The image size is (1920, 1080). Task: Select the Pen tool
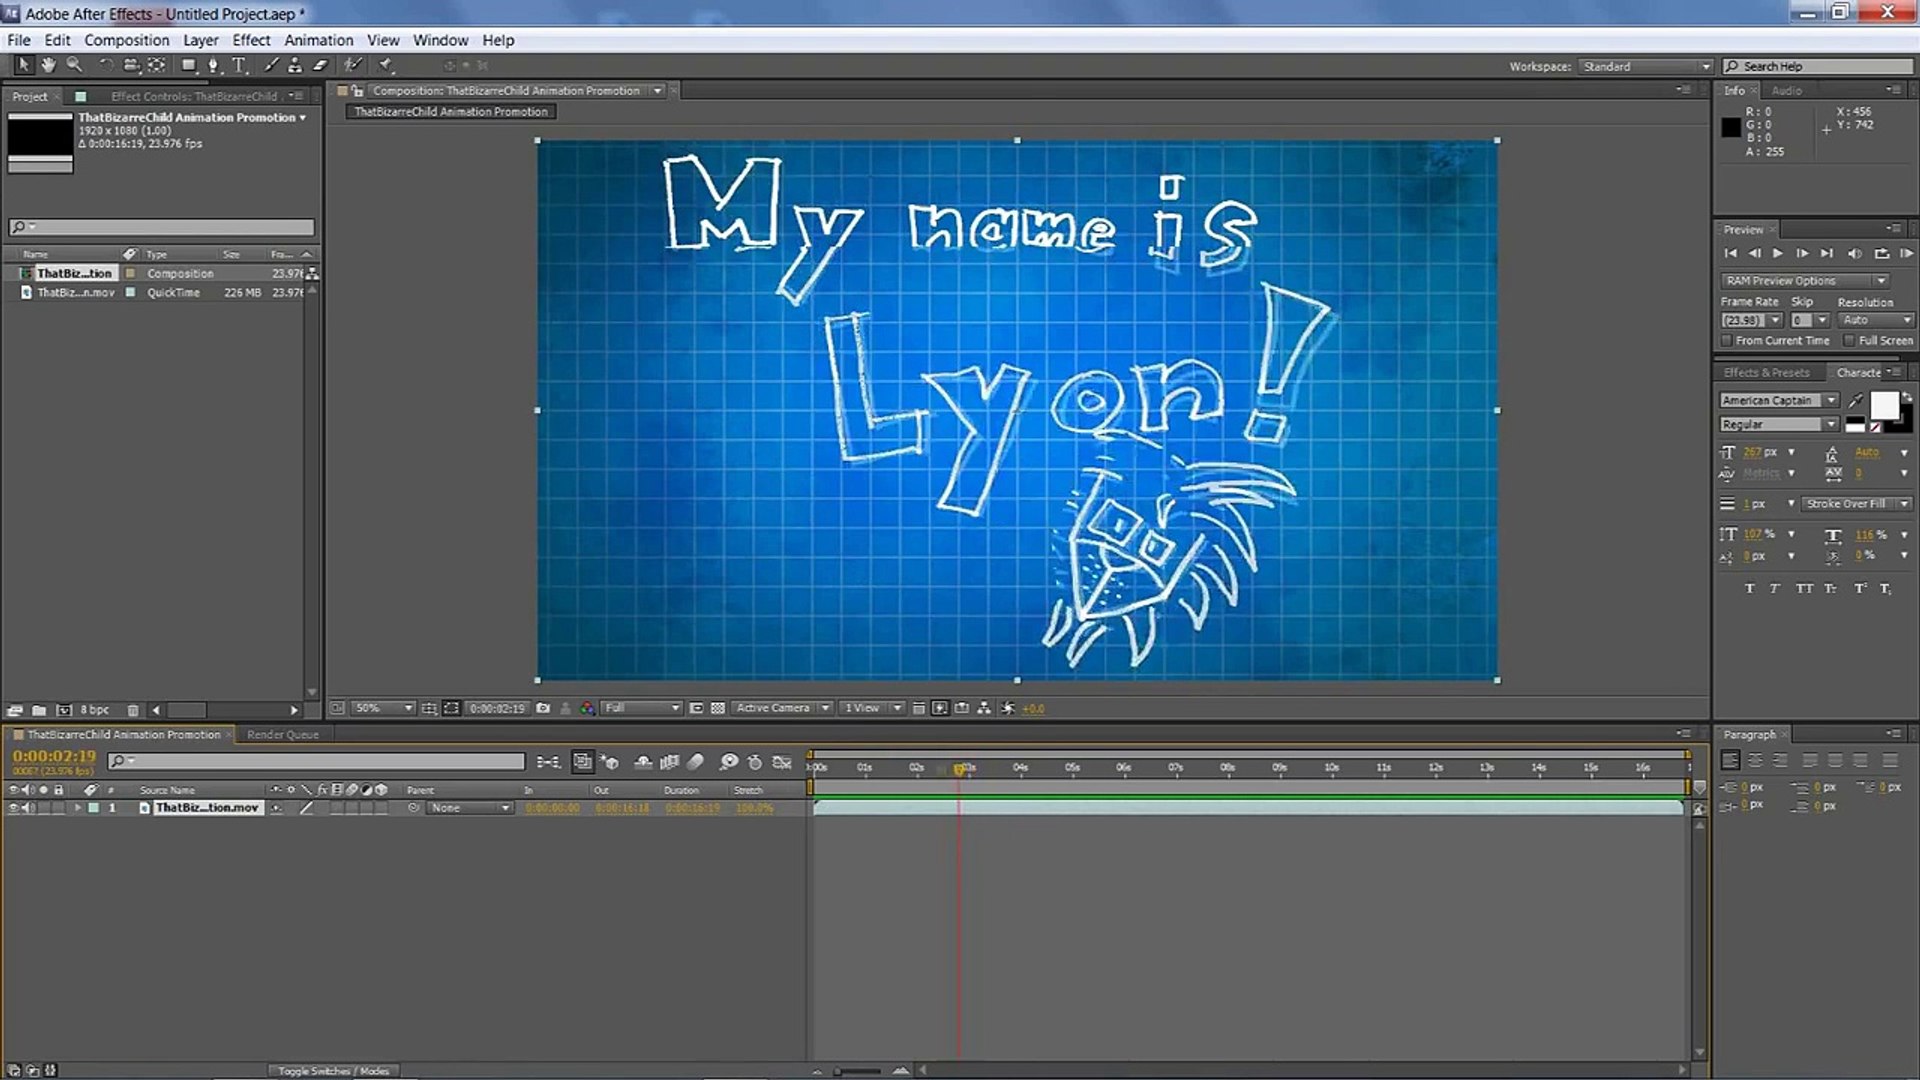(x=213, y=66)
